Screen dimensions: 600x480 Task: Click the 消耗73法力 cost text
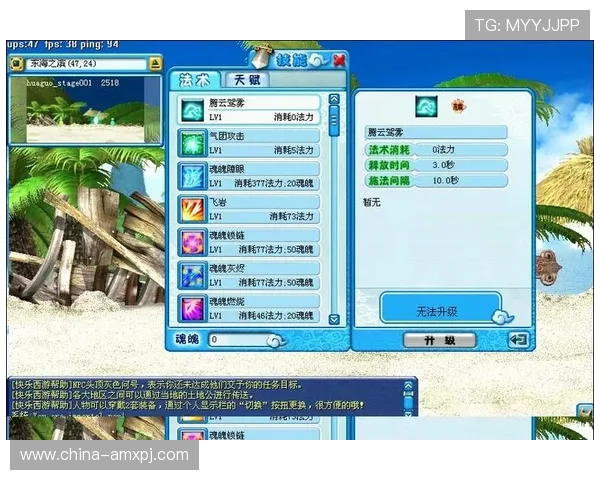pyautogui.click(x=292, y=216)
